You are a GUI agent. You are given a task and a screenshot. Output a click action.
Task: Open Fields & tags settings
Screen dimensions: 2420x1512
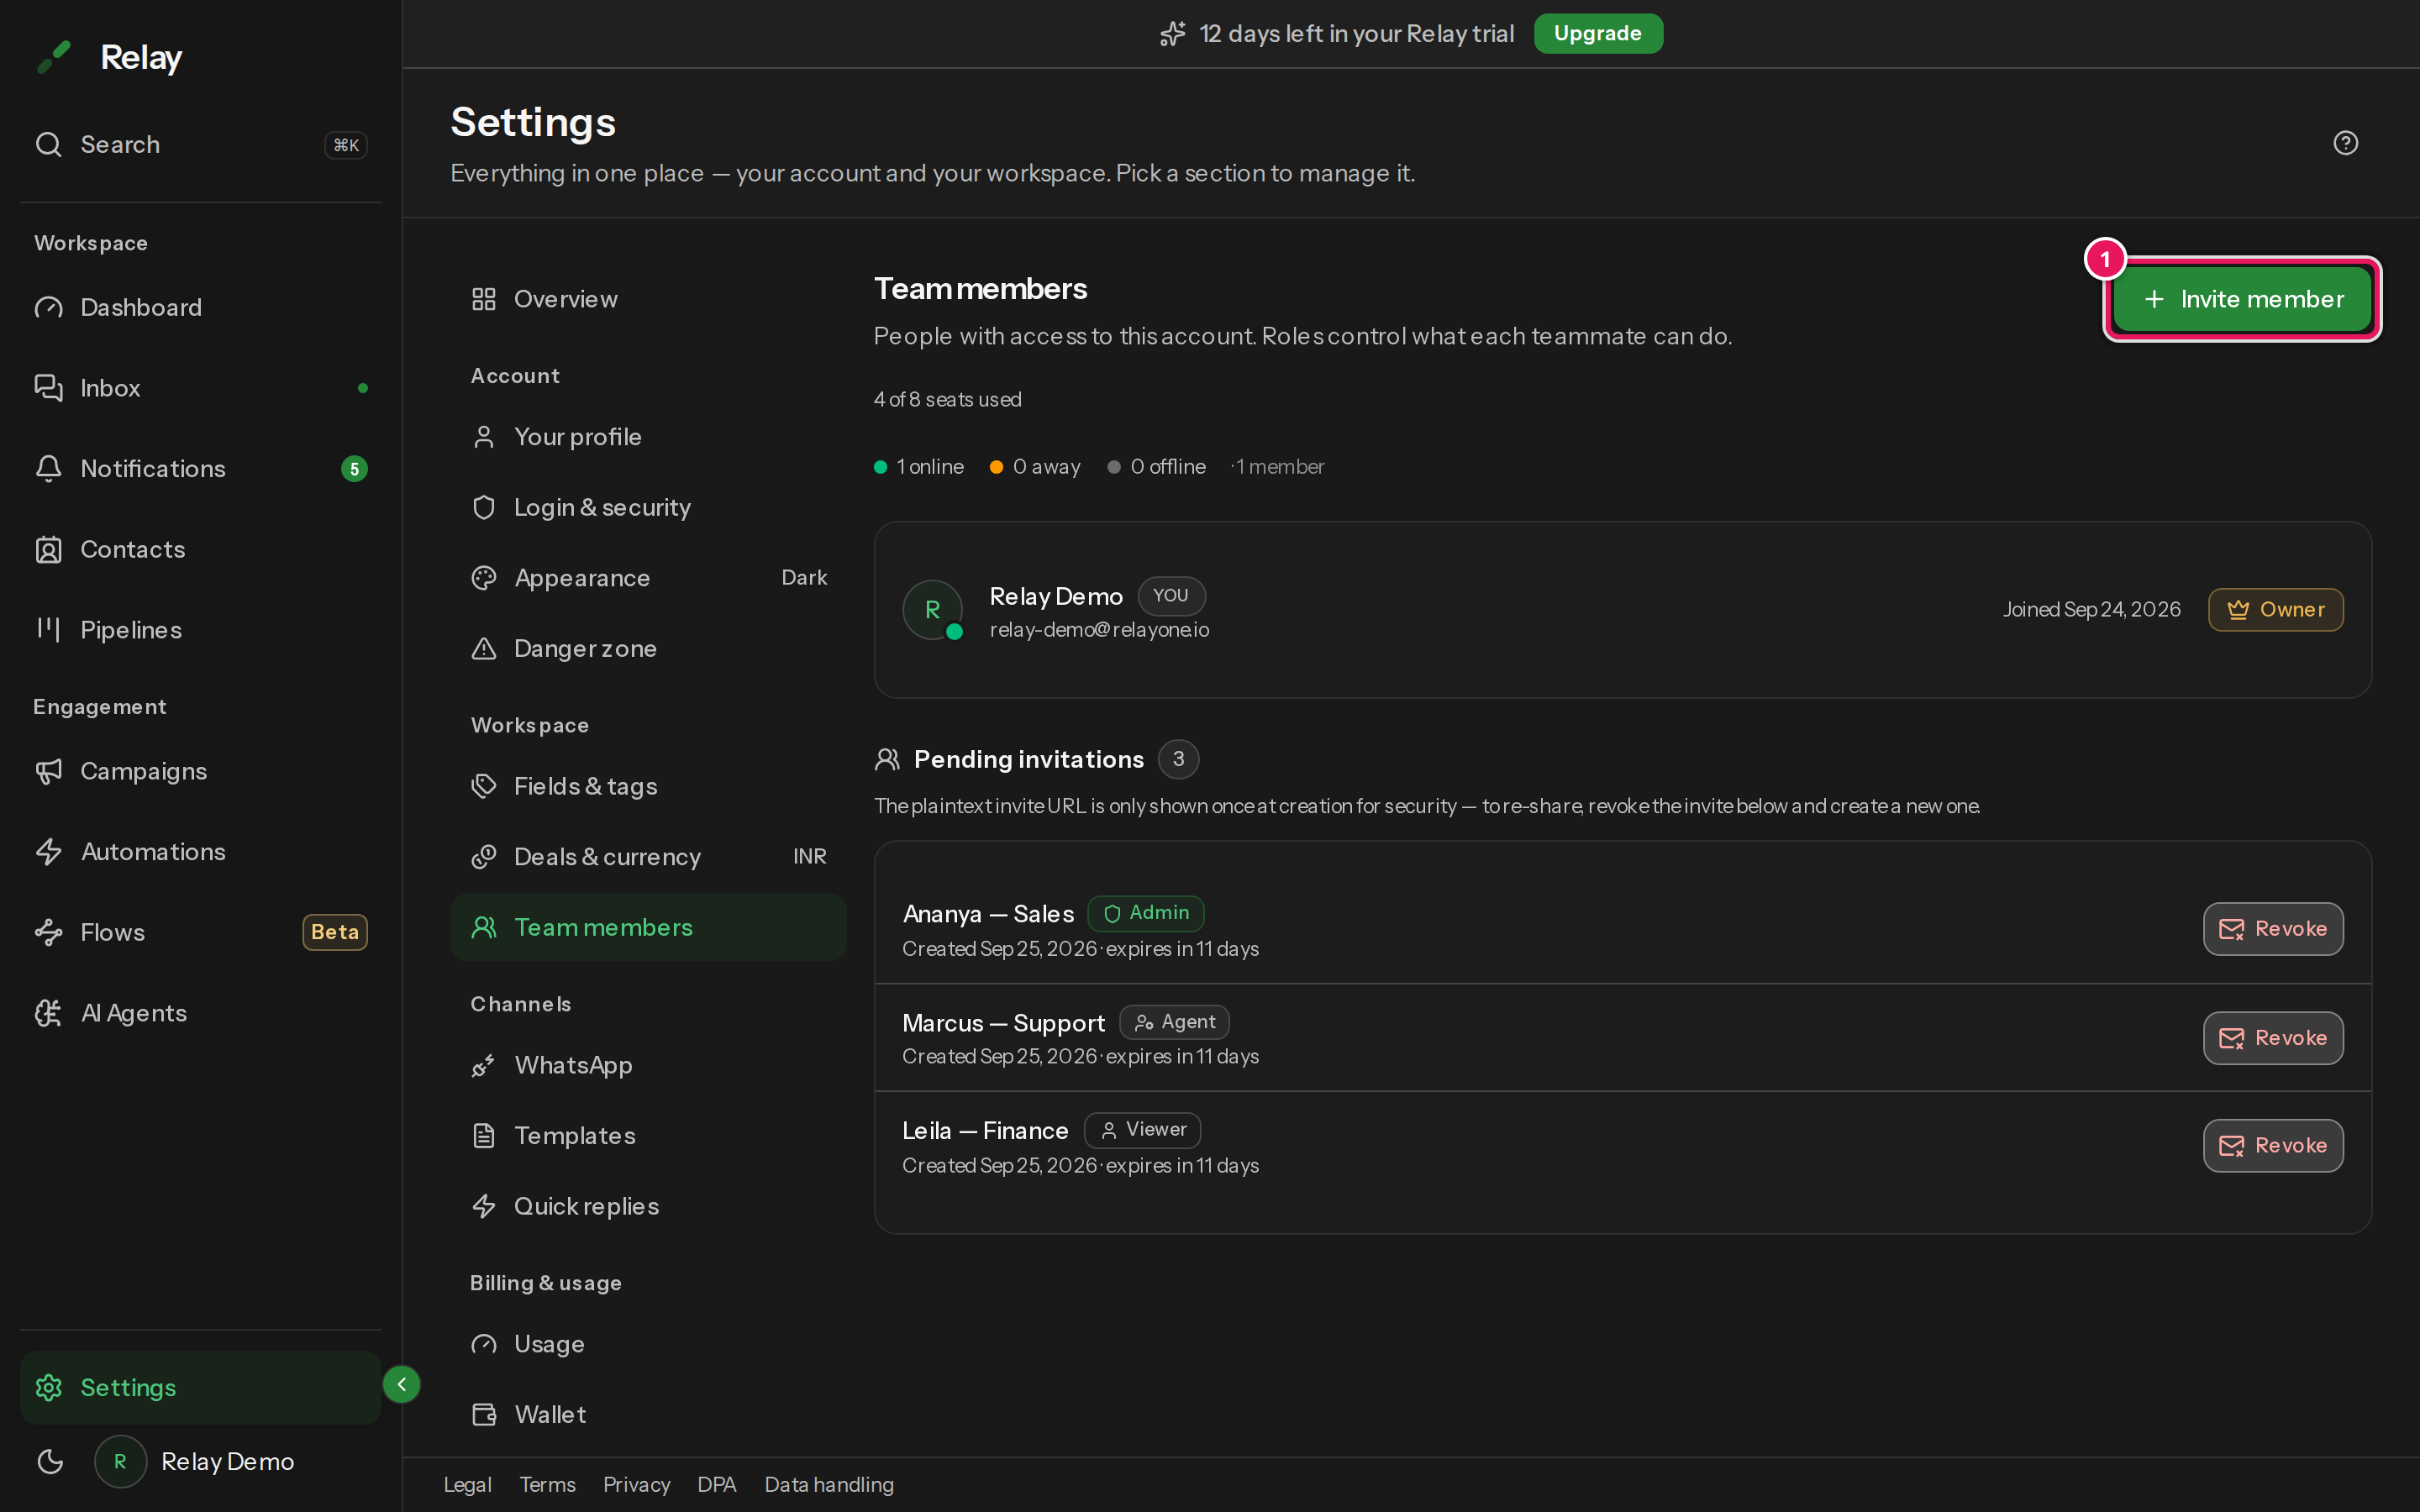[x=648, y=786]
